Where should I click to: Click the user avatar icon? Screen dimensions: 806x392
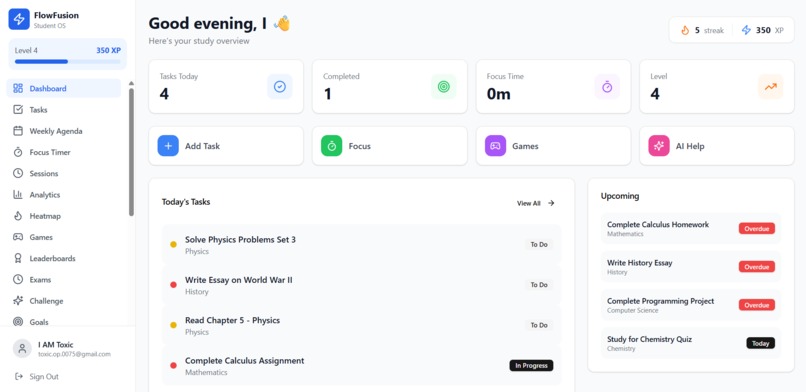22,349
